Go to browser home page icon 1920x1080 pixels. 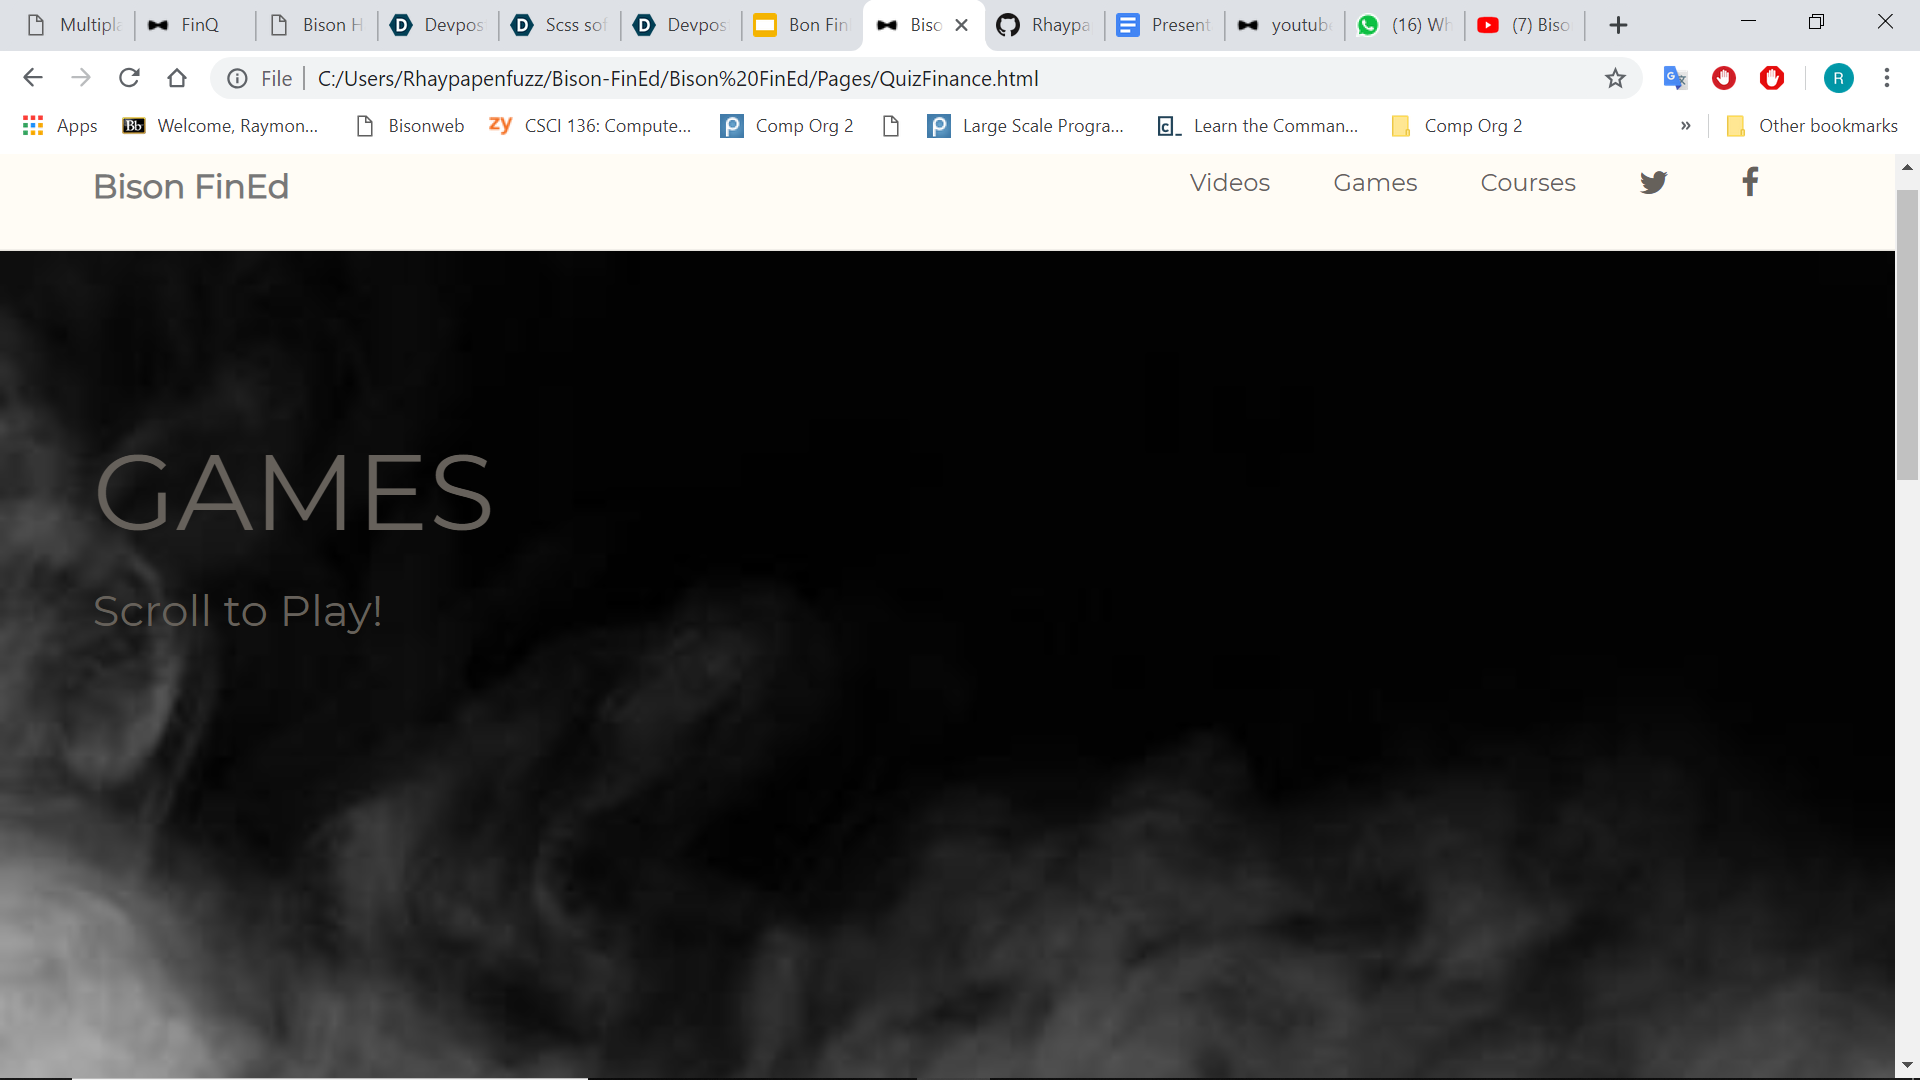177,78
